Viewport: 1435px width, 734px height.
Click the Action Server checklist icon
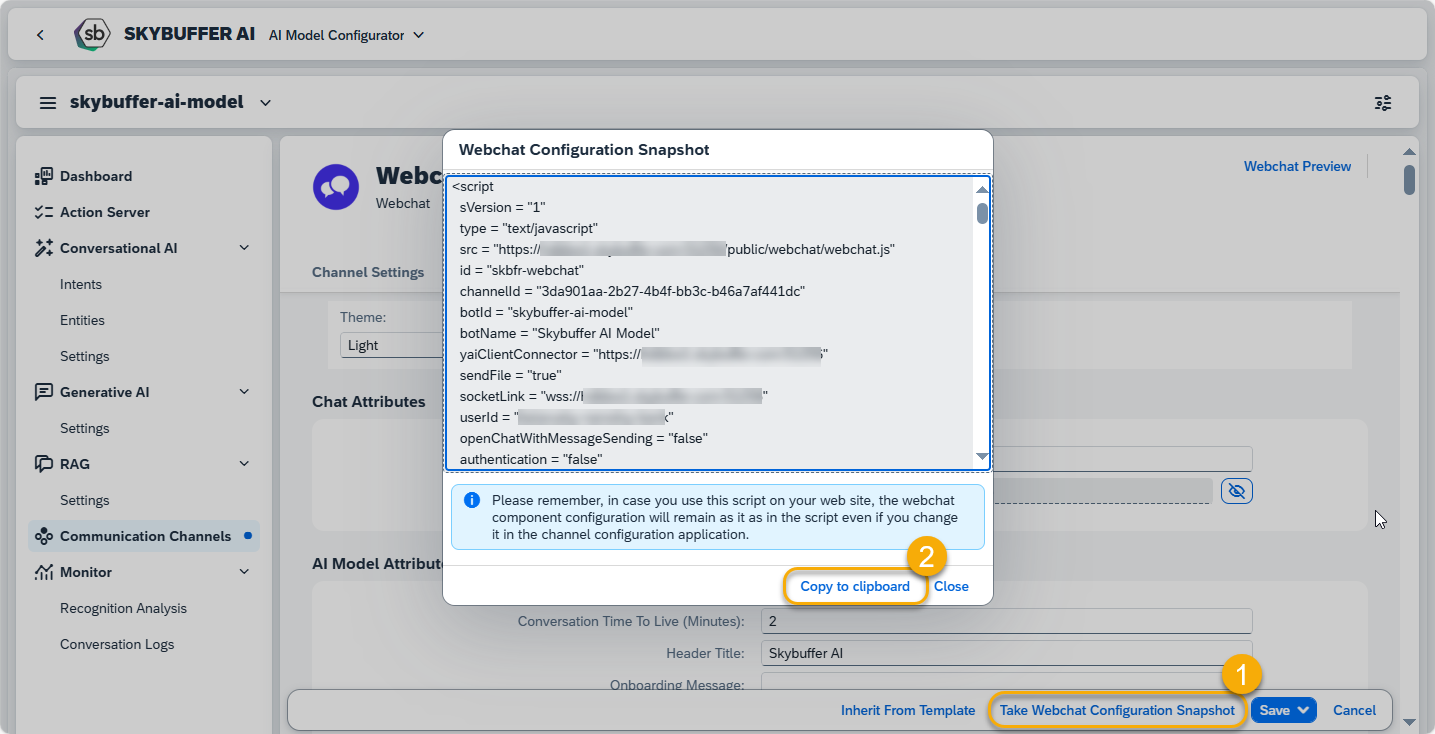point(44,212)
